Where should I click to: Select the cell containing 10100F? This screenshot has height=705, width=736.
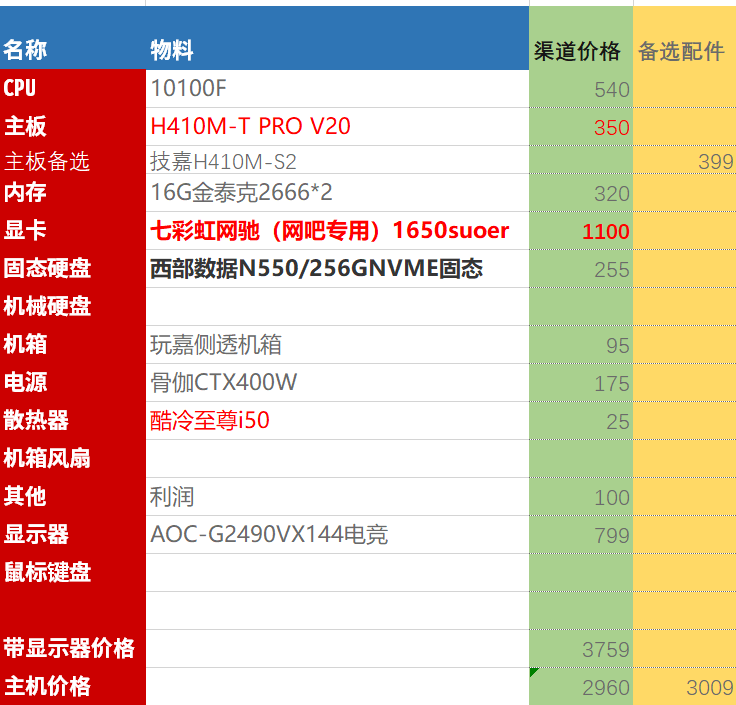coord(337,89)
